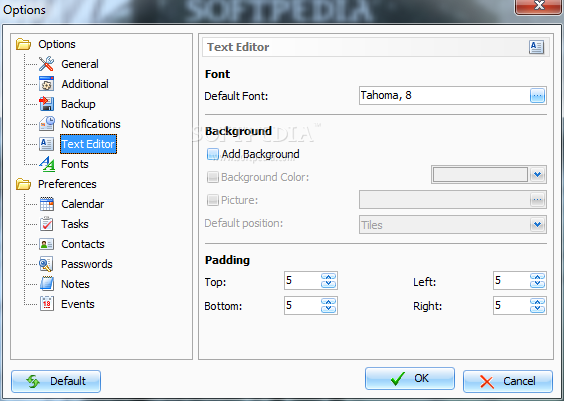Select Passwords preferences
The width and height of the screenshot is (564, 401).
point(87,264)
